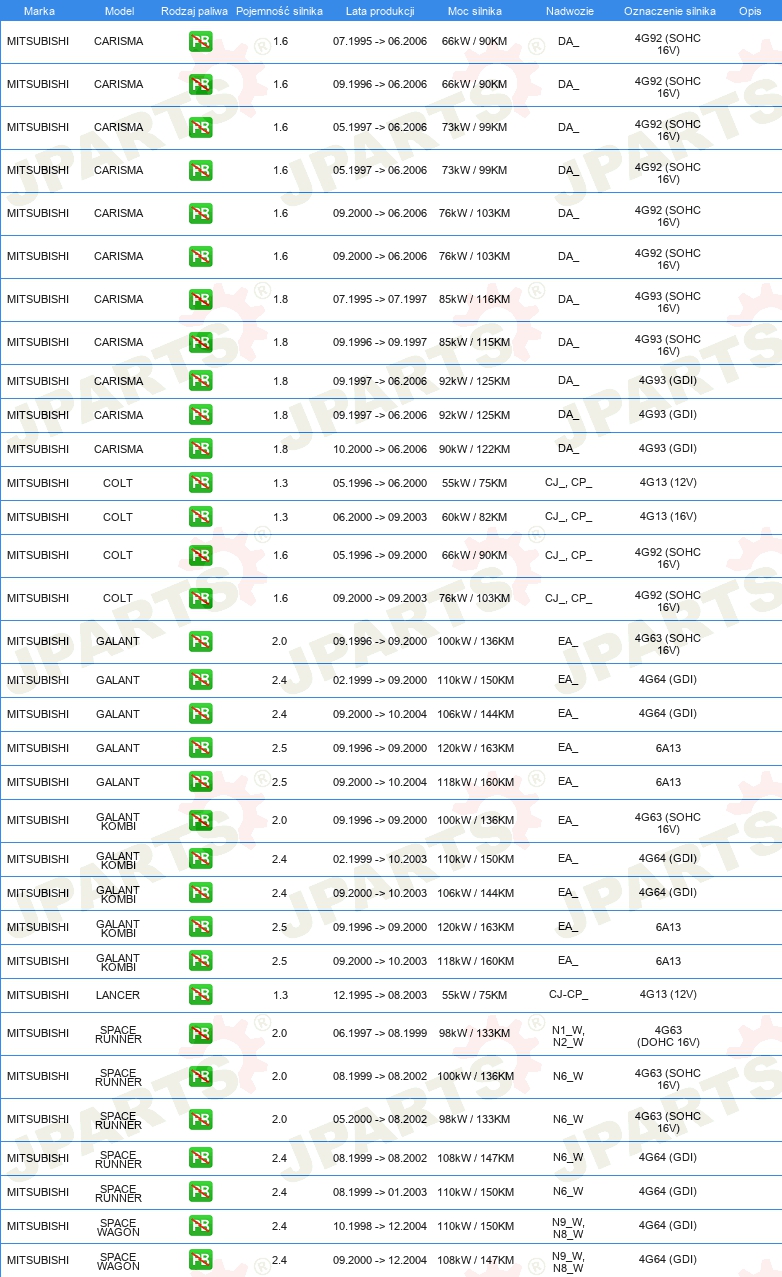Click the Model column header

point(119,11)
